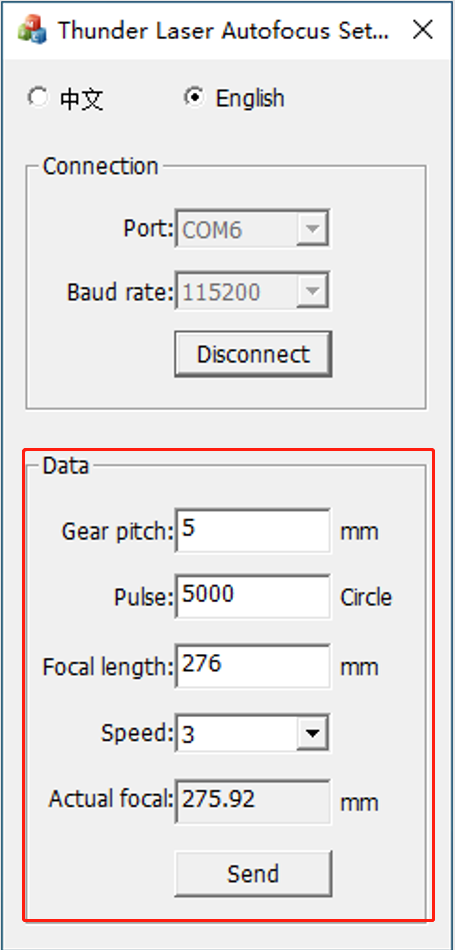Expand the Speed dropdown arrow

point(312,733)
